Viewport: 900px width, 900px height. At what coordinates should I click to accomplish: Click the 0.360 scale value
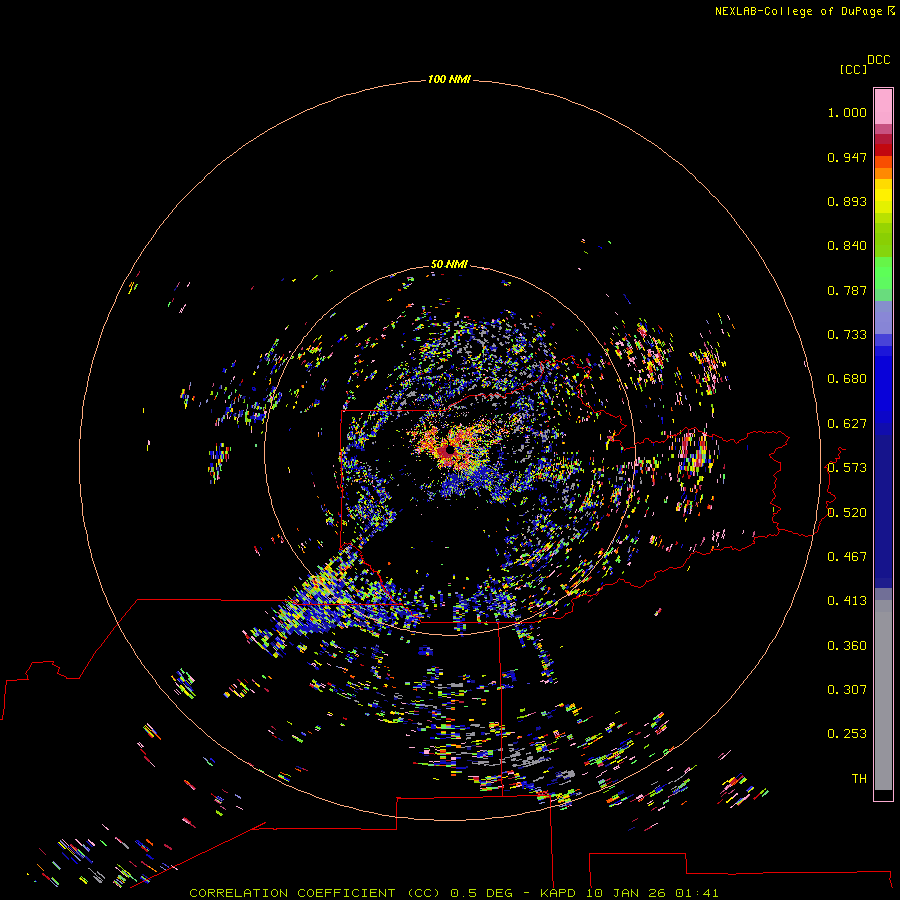[847, 646]
